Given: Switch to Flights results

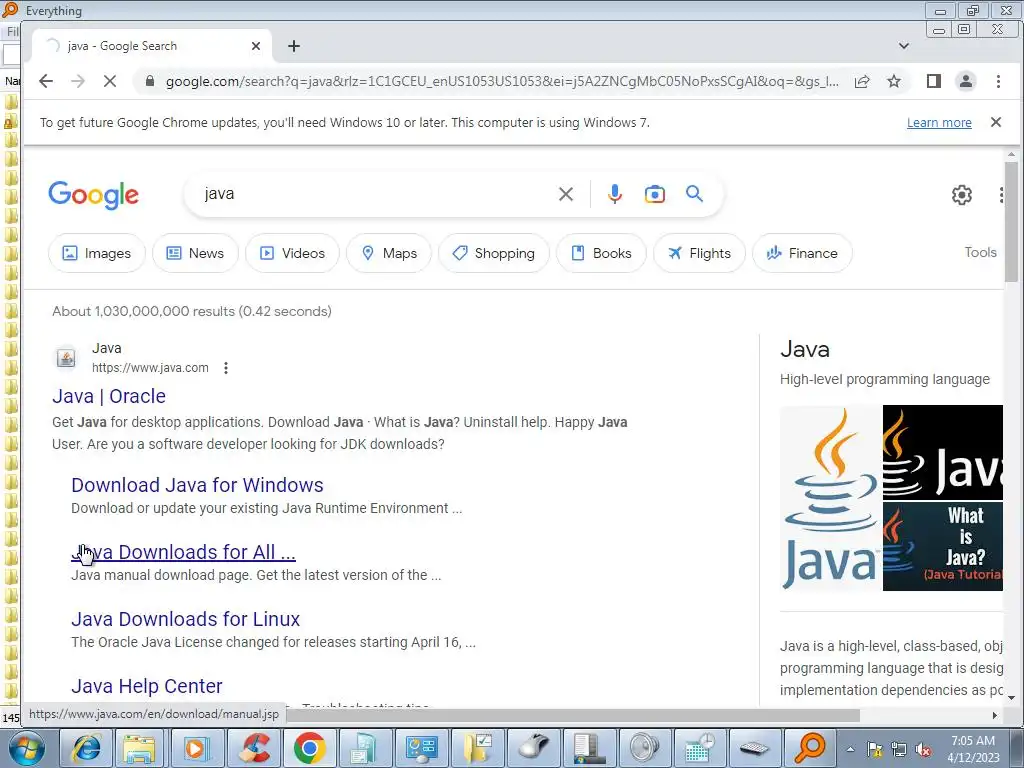Looking at the screenshot, I should click(699, 253).
